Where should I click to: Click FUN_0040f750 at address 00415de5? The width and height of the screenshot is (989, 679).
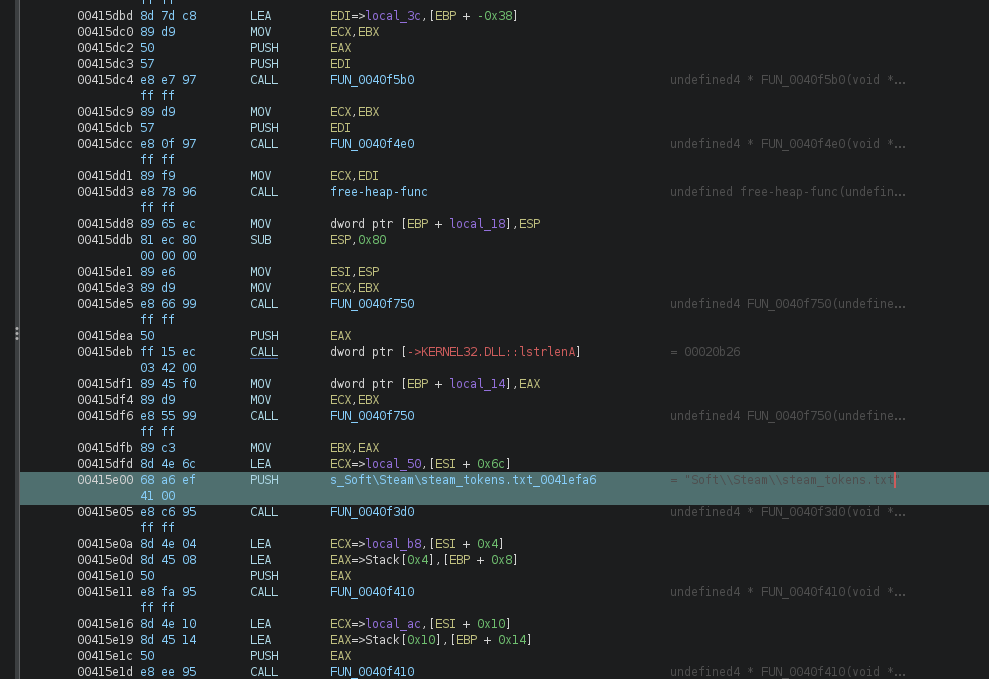(372, 304)
